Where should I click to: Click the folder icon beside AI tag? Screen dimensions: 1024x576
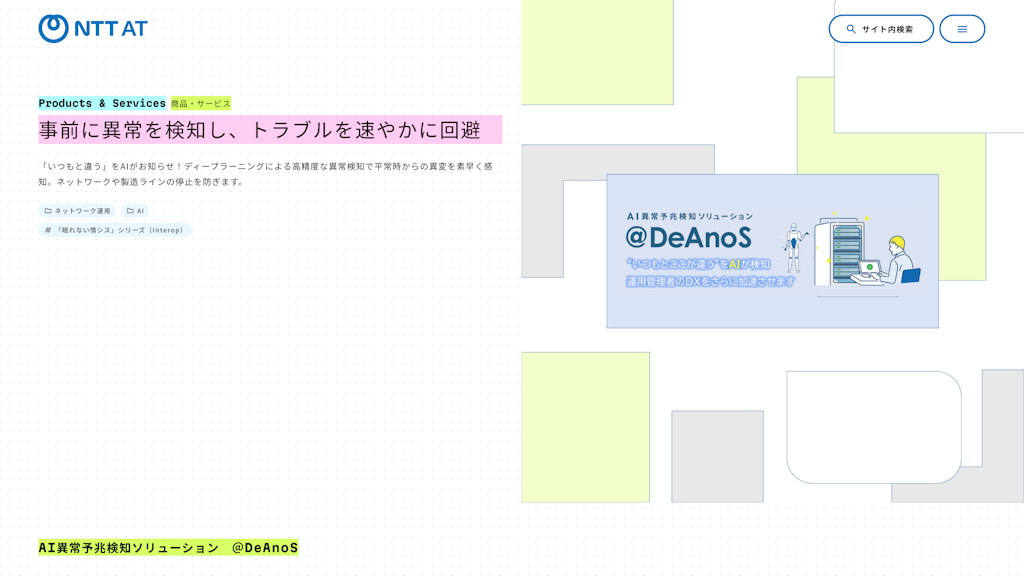click(130, 211)
